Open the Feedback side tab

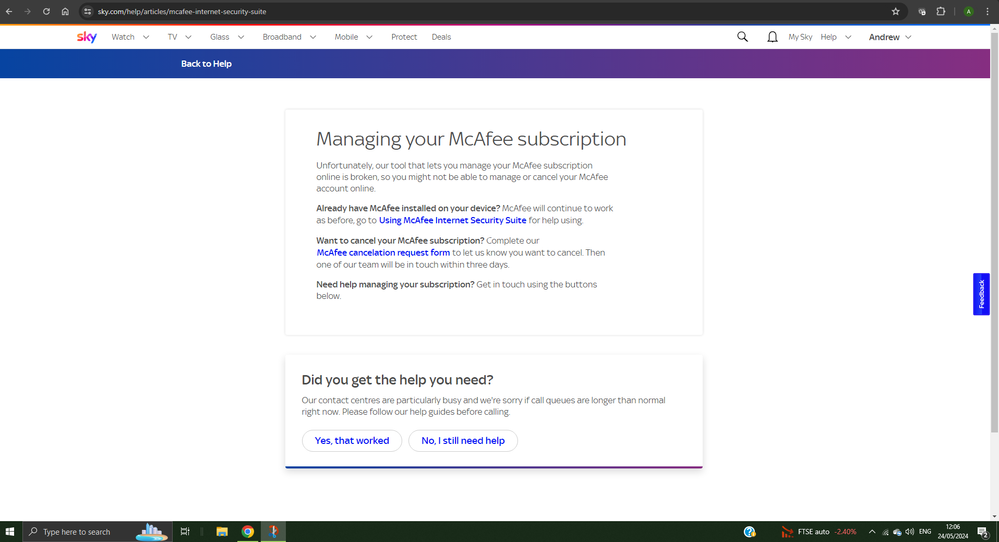pyautogui.click(x=981, y=294)
